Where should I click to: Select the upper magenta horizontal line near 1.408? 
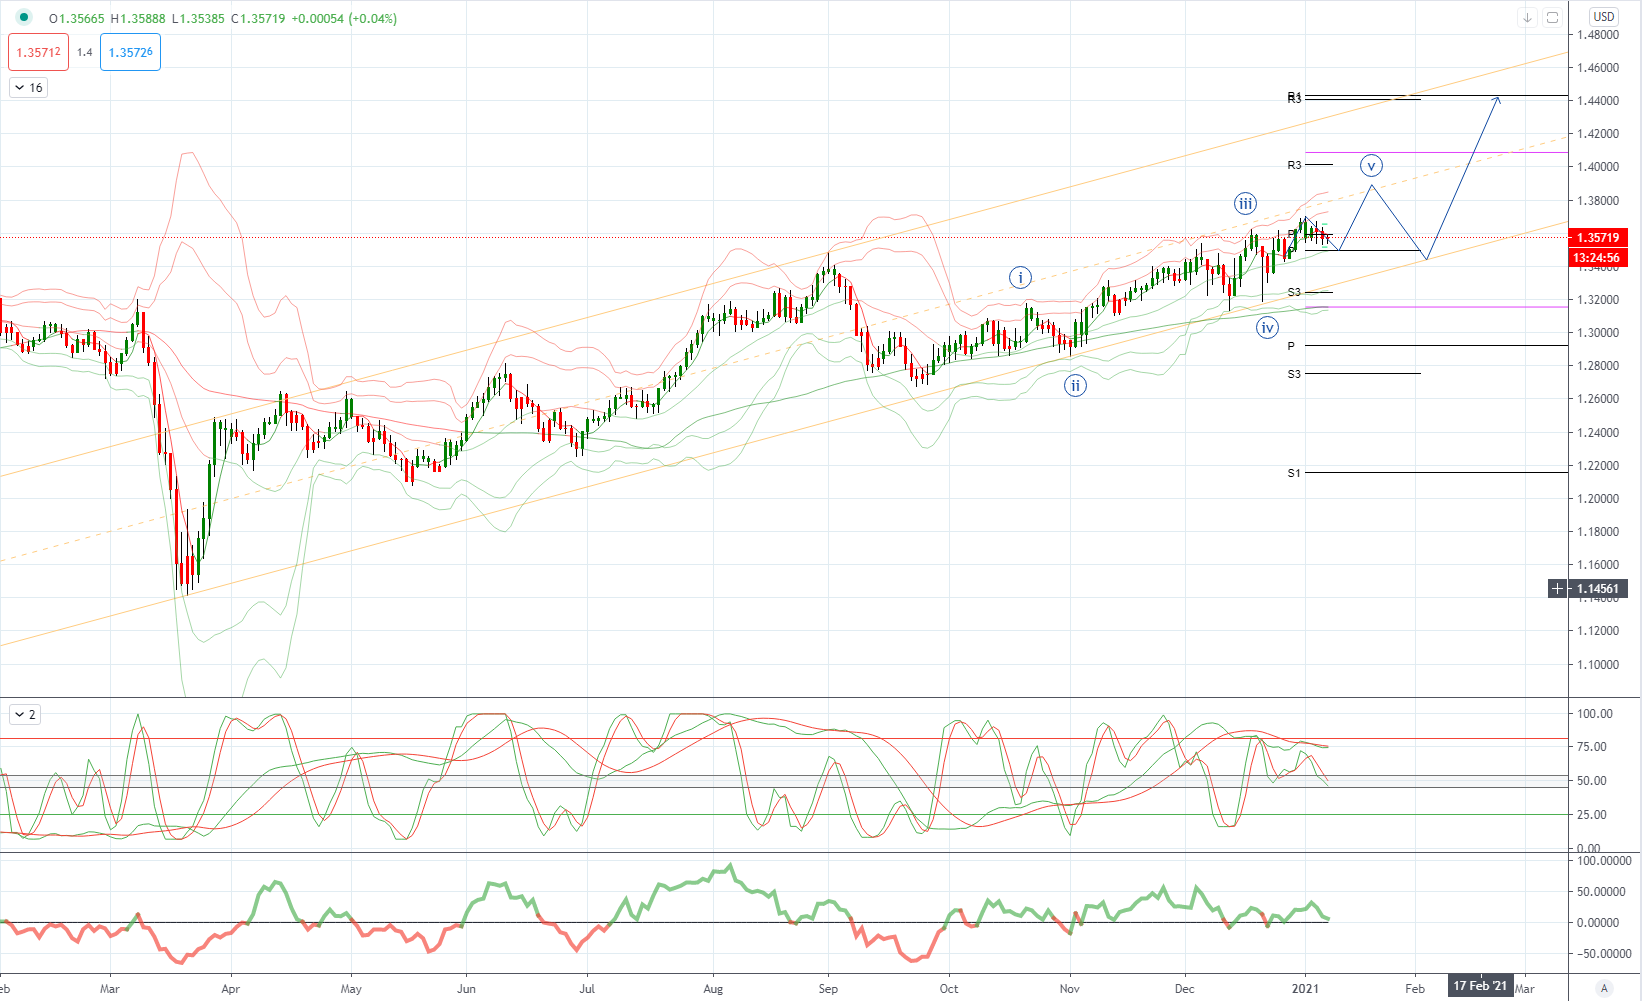coord(1450,152)
